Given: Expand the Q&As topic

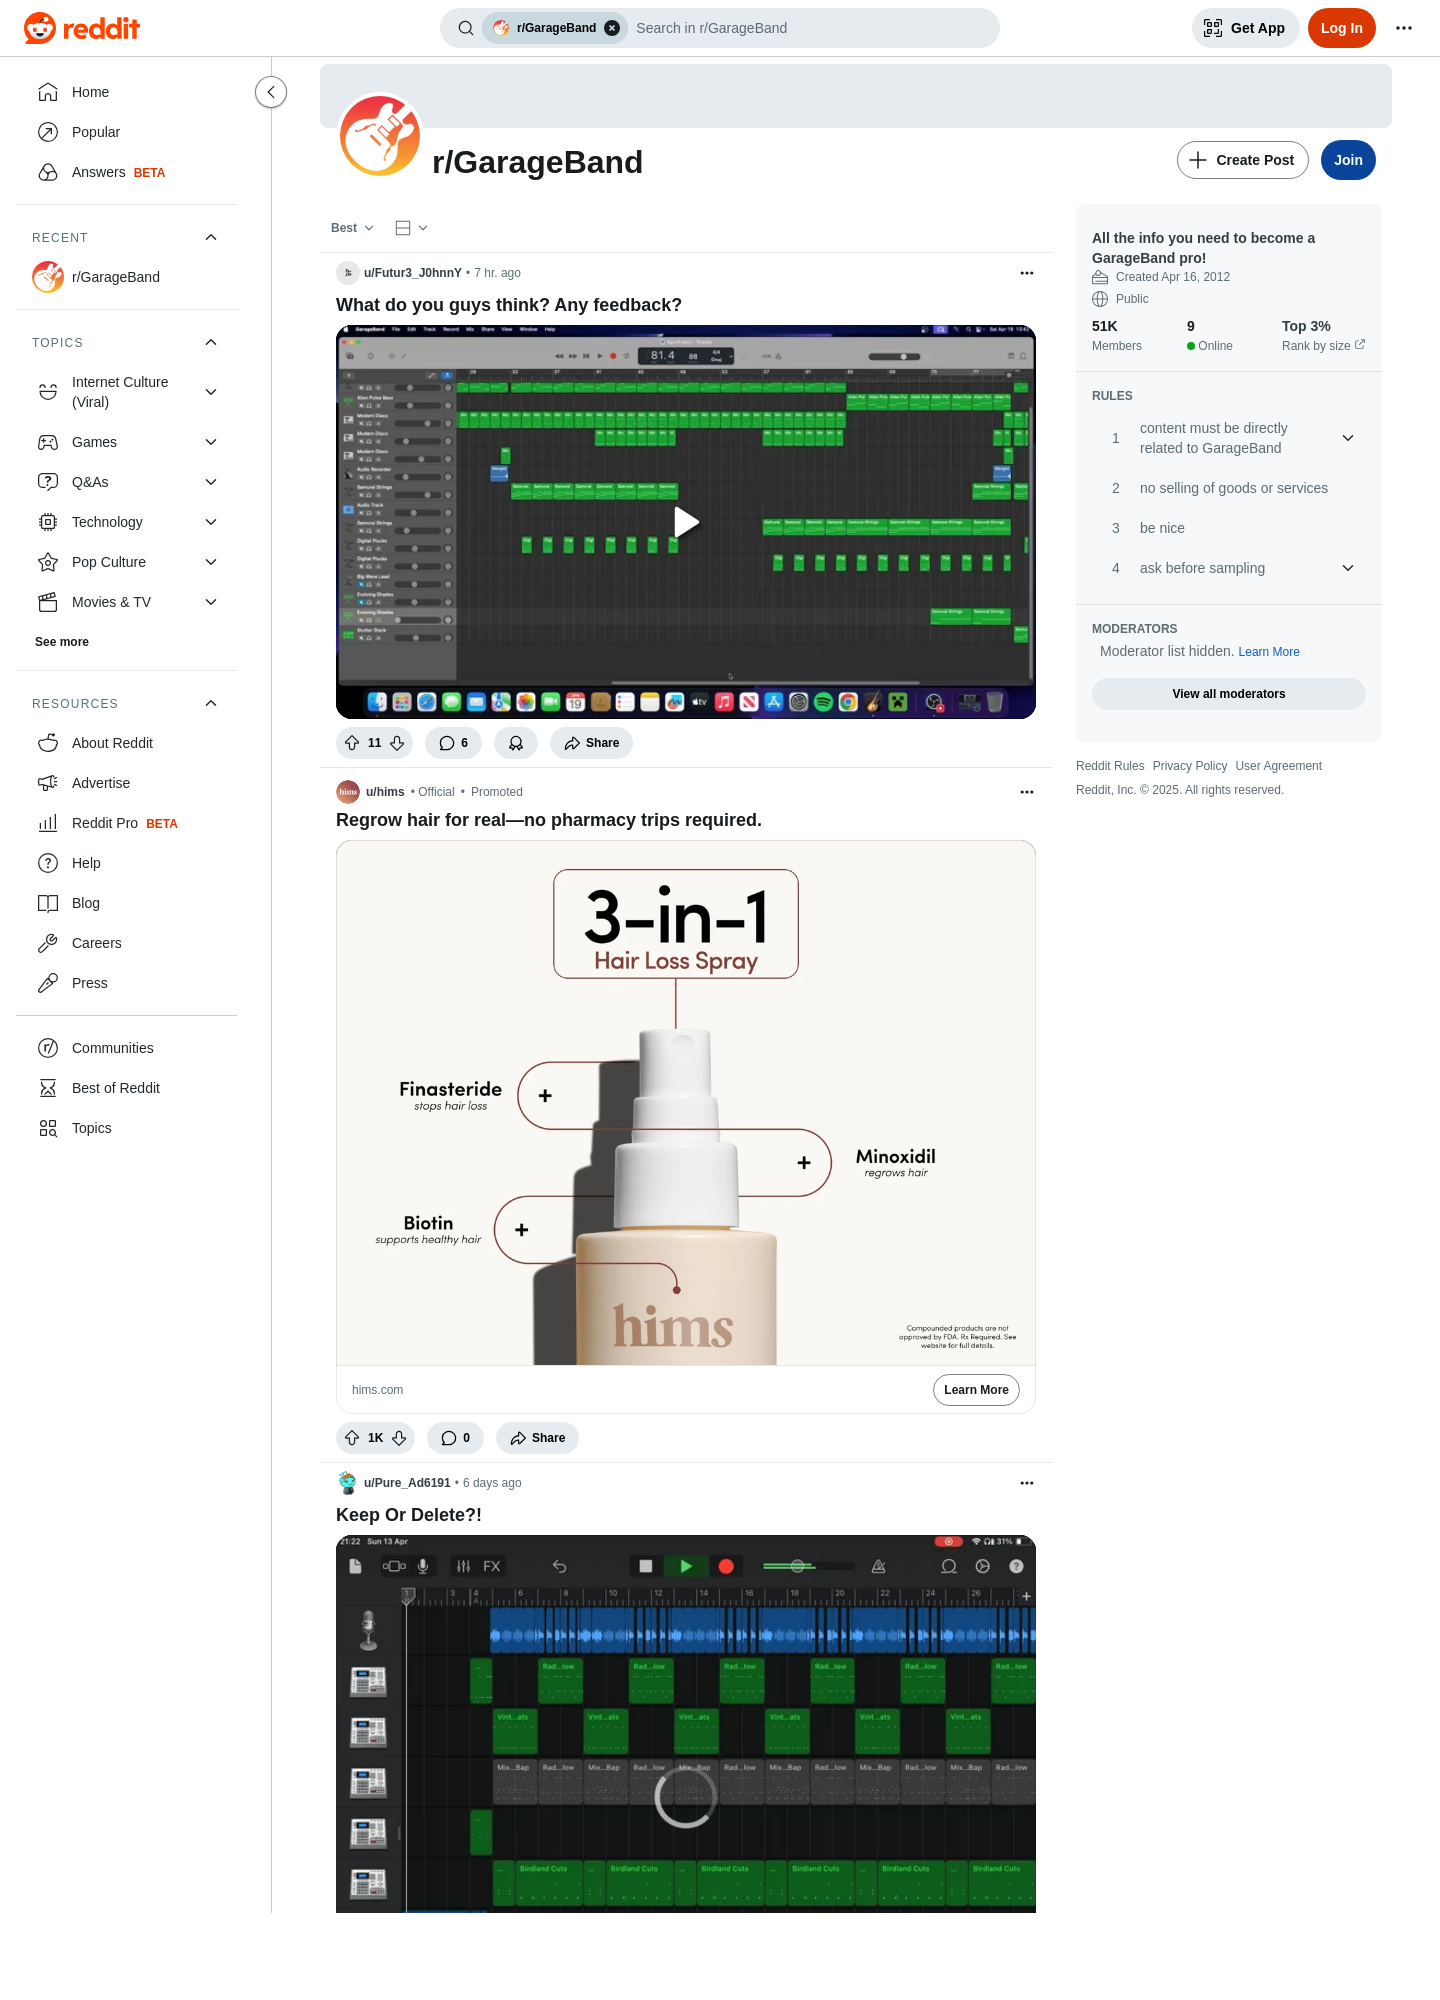Looking at the screenshot, I should pos(126,482).
